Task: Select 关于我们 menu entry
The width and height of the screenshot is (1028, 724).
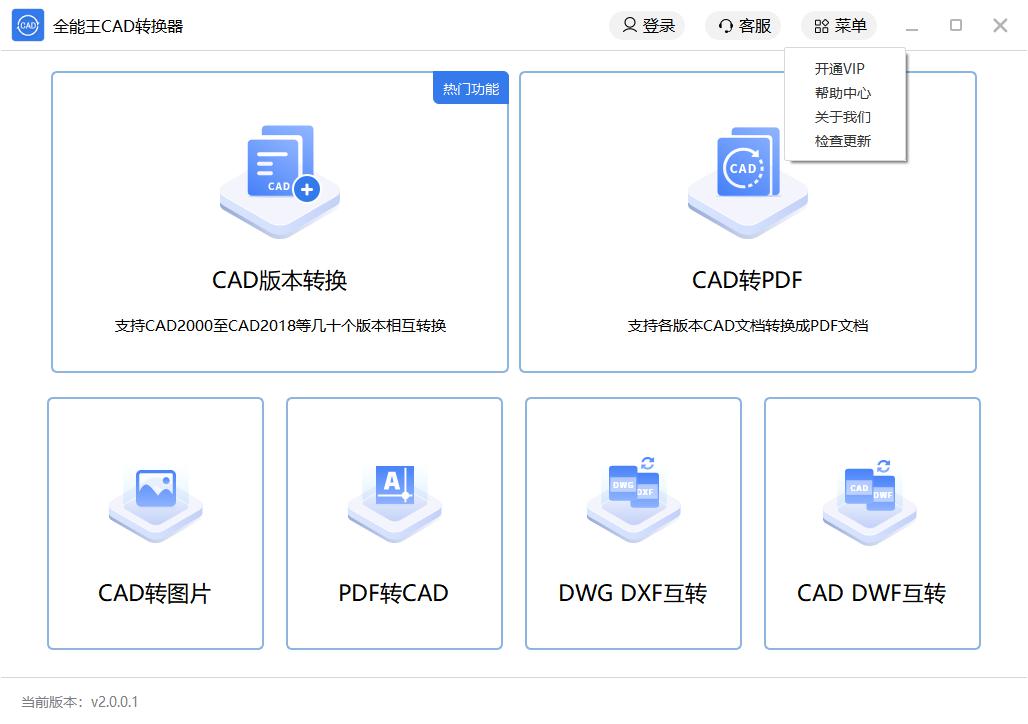Action: [842, 117]
